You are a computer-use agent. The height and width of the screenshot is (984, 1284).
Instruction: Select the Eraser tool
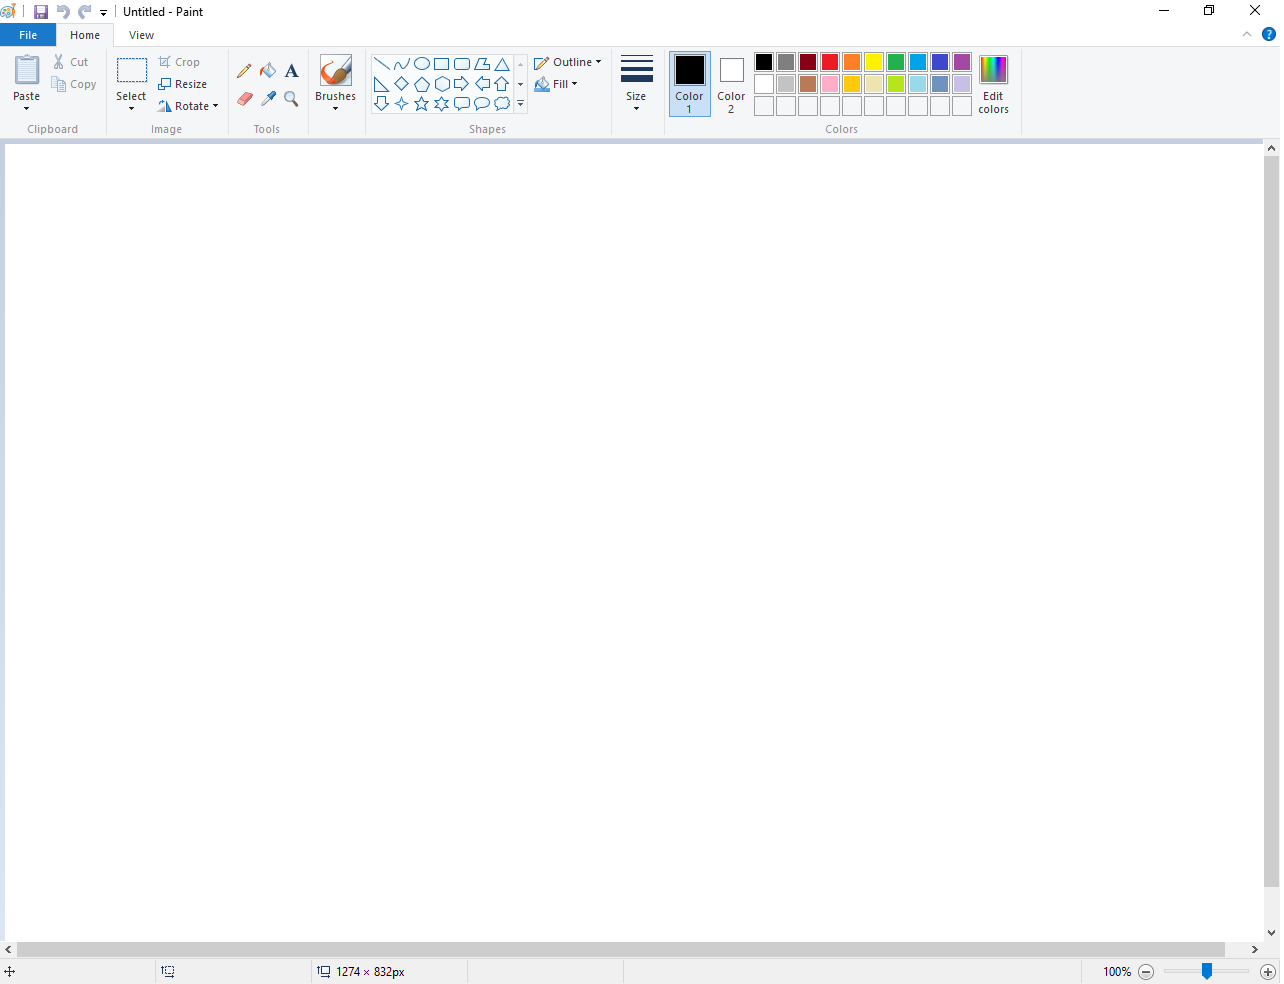coord(244,98)
